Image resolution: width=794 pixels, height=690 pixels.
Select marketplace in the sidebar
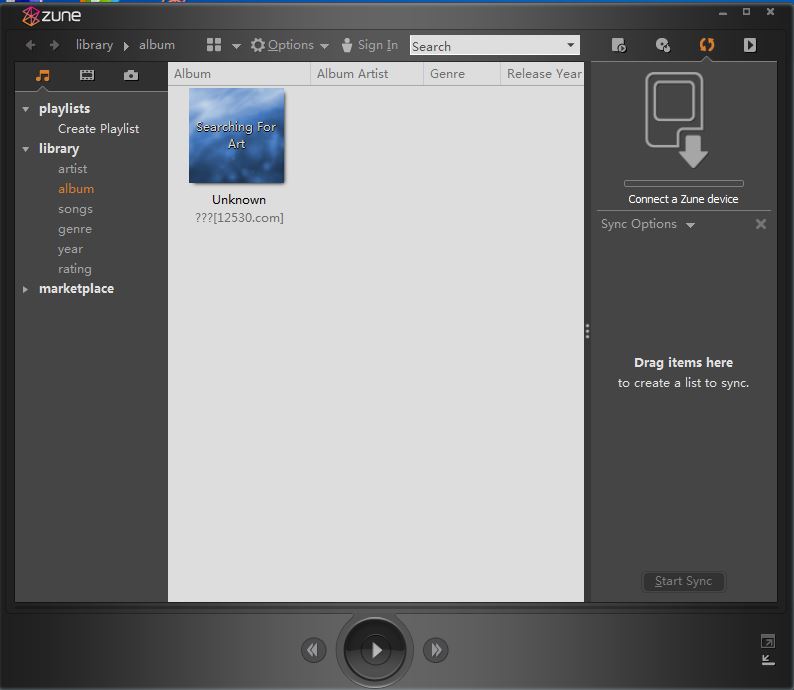click(76, 289)
